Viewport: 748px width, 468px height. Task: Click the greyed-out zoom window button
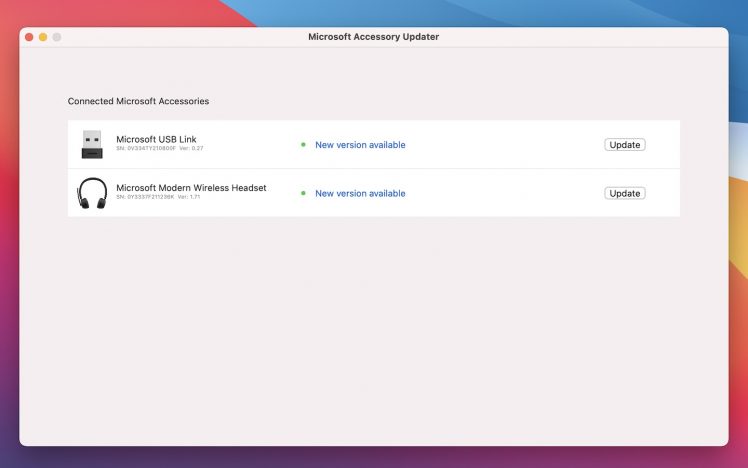click(57, 37)
